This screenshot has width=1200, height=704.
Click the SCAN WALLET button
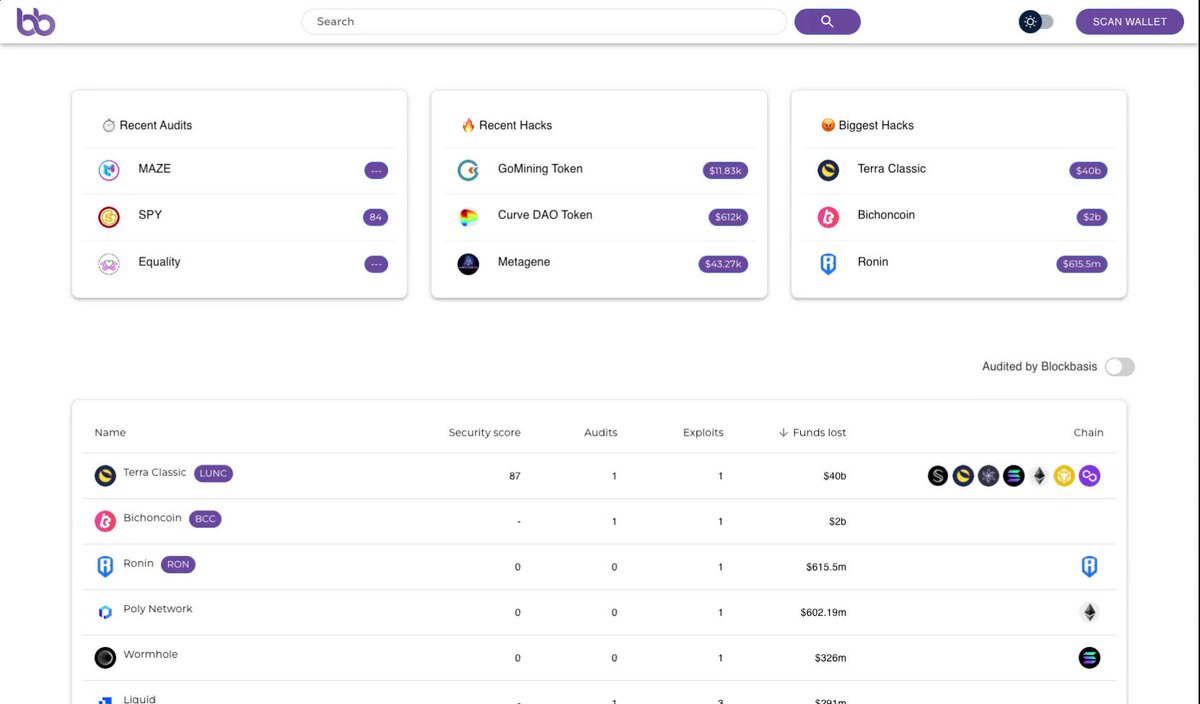point(1129,21)
